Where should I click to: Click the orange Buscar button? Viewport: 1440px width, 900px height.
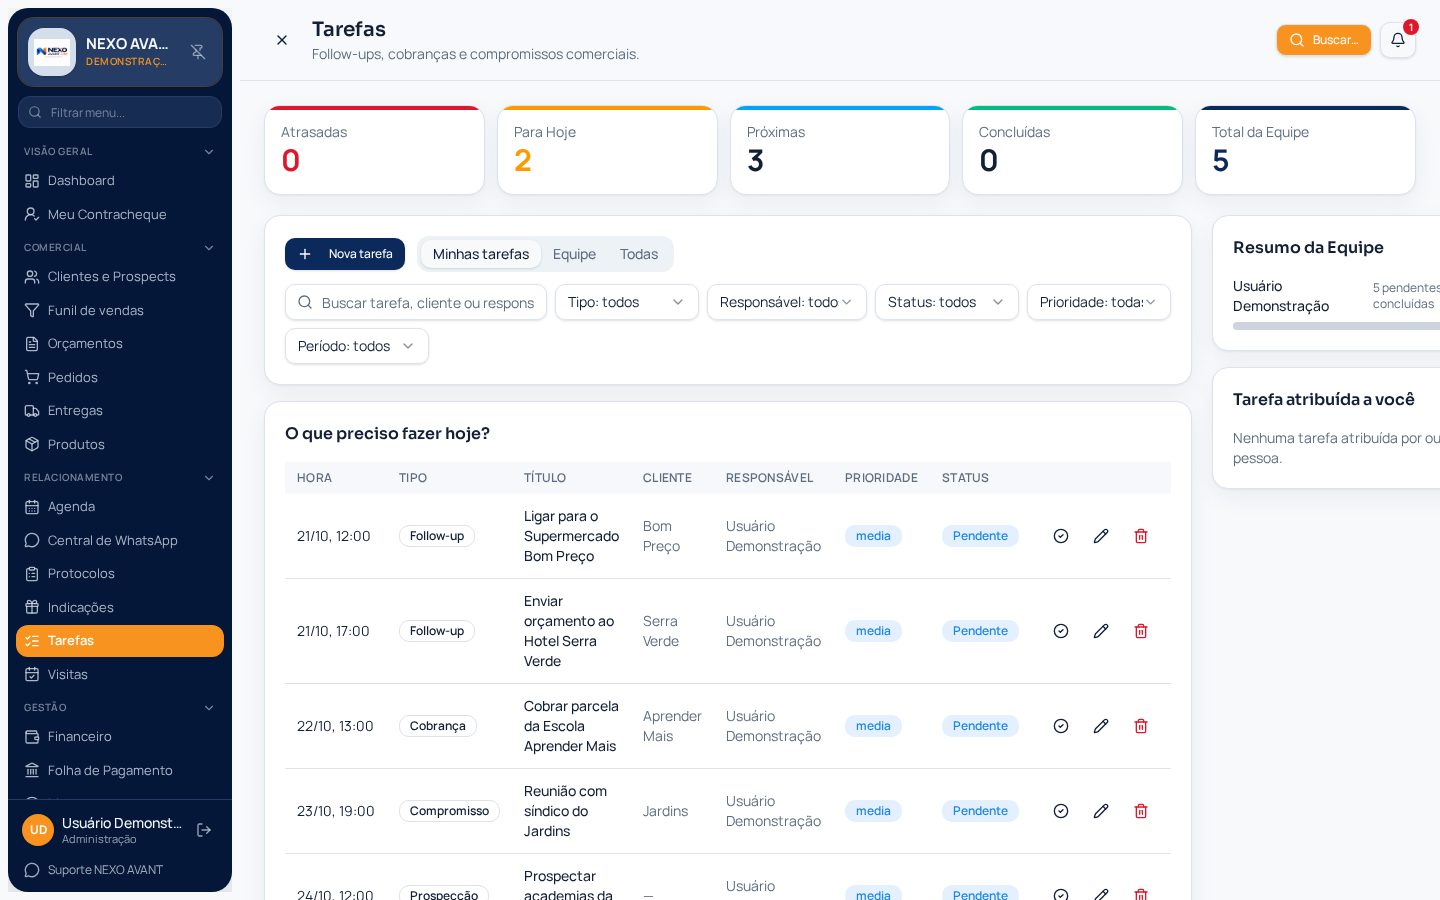pos(1323,40)
